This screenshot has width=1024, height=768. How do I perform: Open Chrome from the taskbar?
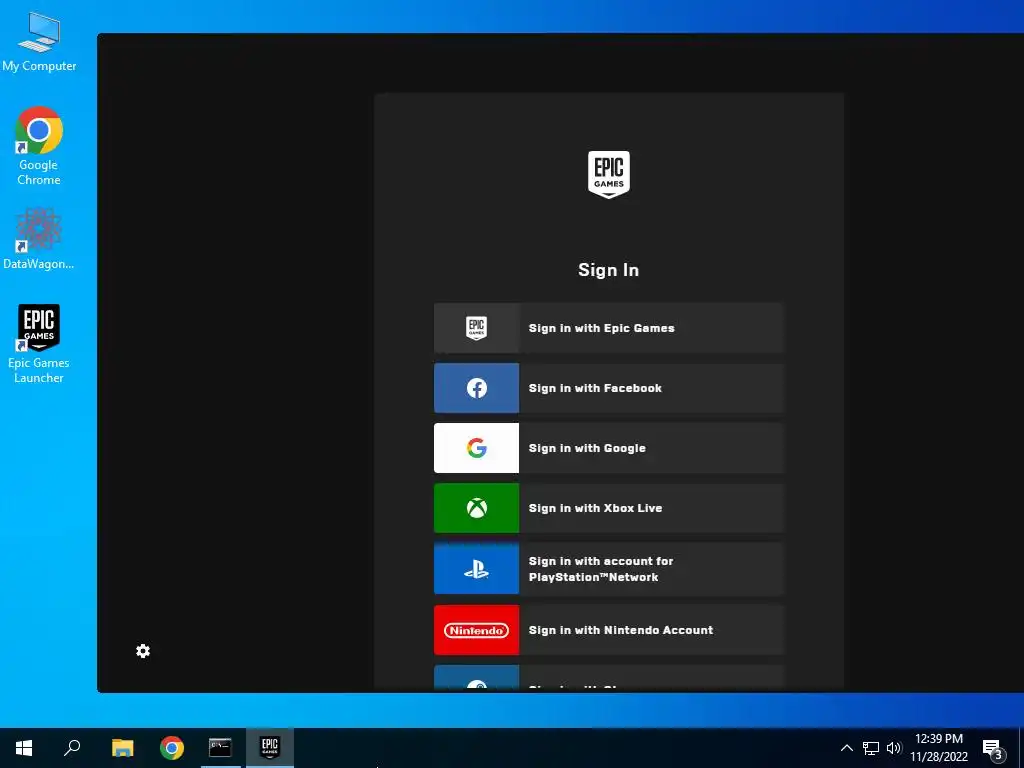coord(172,748)
